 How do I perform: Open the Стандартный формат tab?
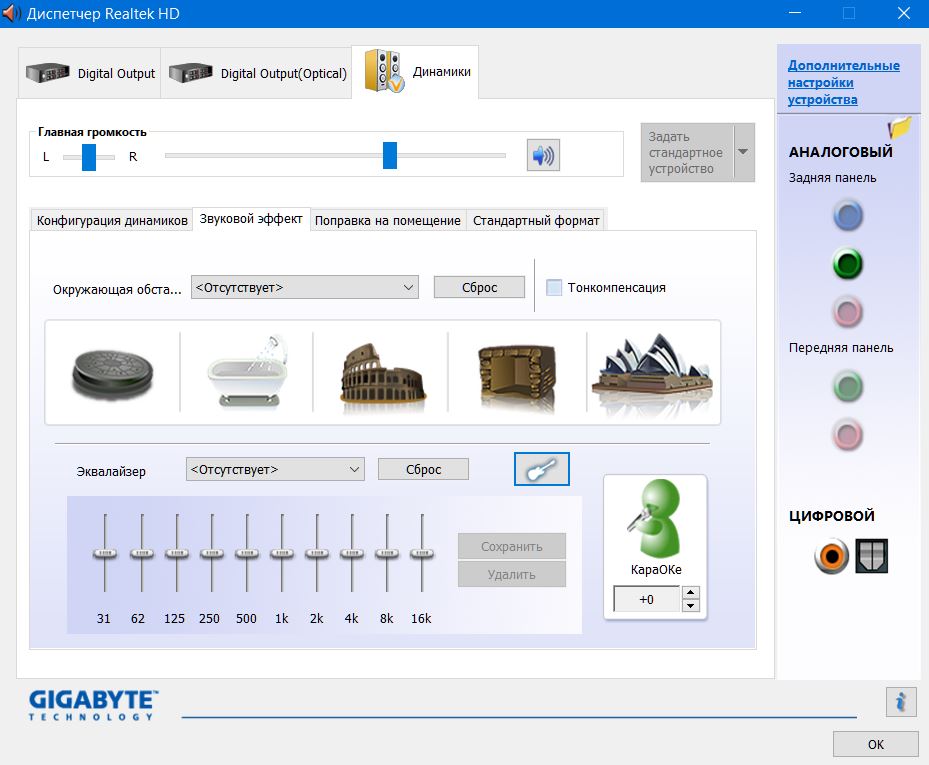(x=536, y=220)
